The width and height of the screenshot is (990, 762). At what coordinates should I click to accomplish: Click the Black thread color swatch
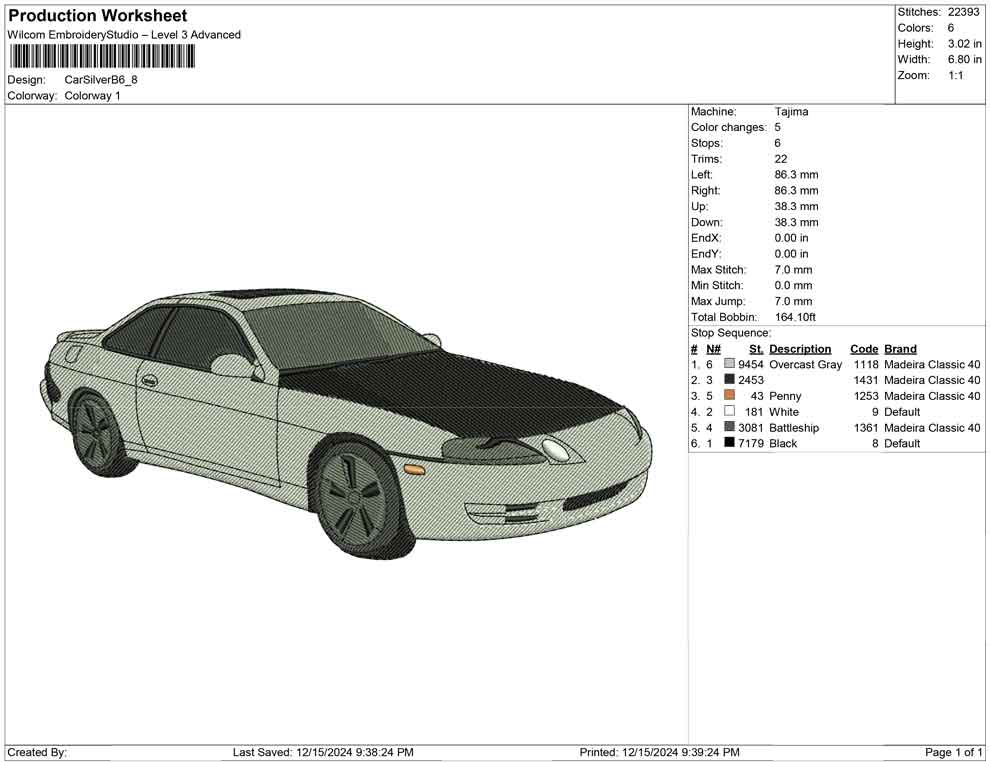click(x=729, y=443)
